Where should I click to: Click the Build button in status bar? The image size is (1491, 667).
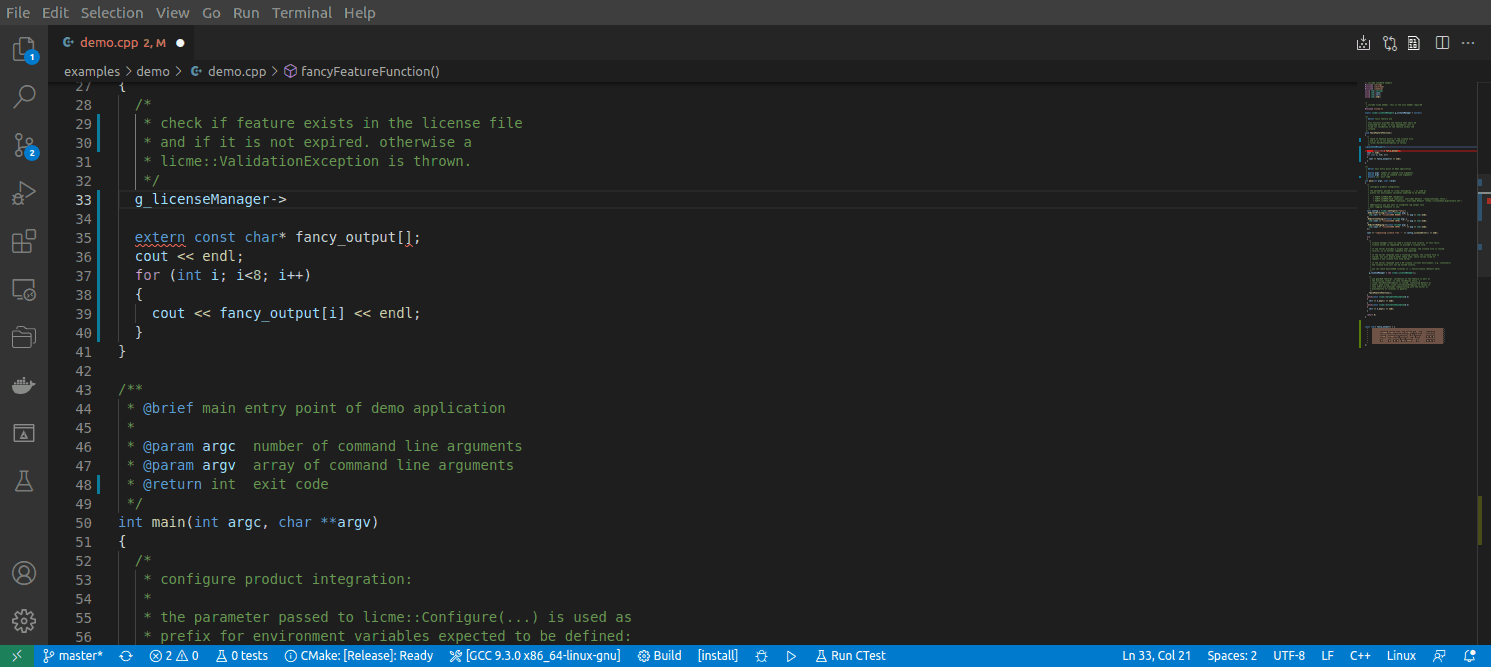pyautogui.click(x=660, y=656)
